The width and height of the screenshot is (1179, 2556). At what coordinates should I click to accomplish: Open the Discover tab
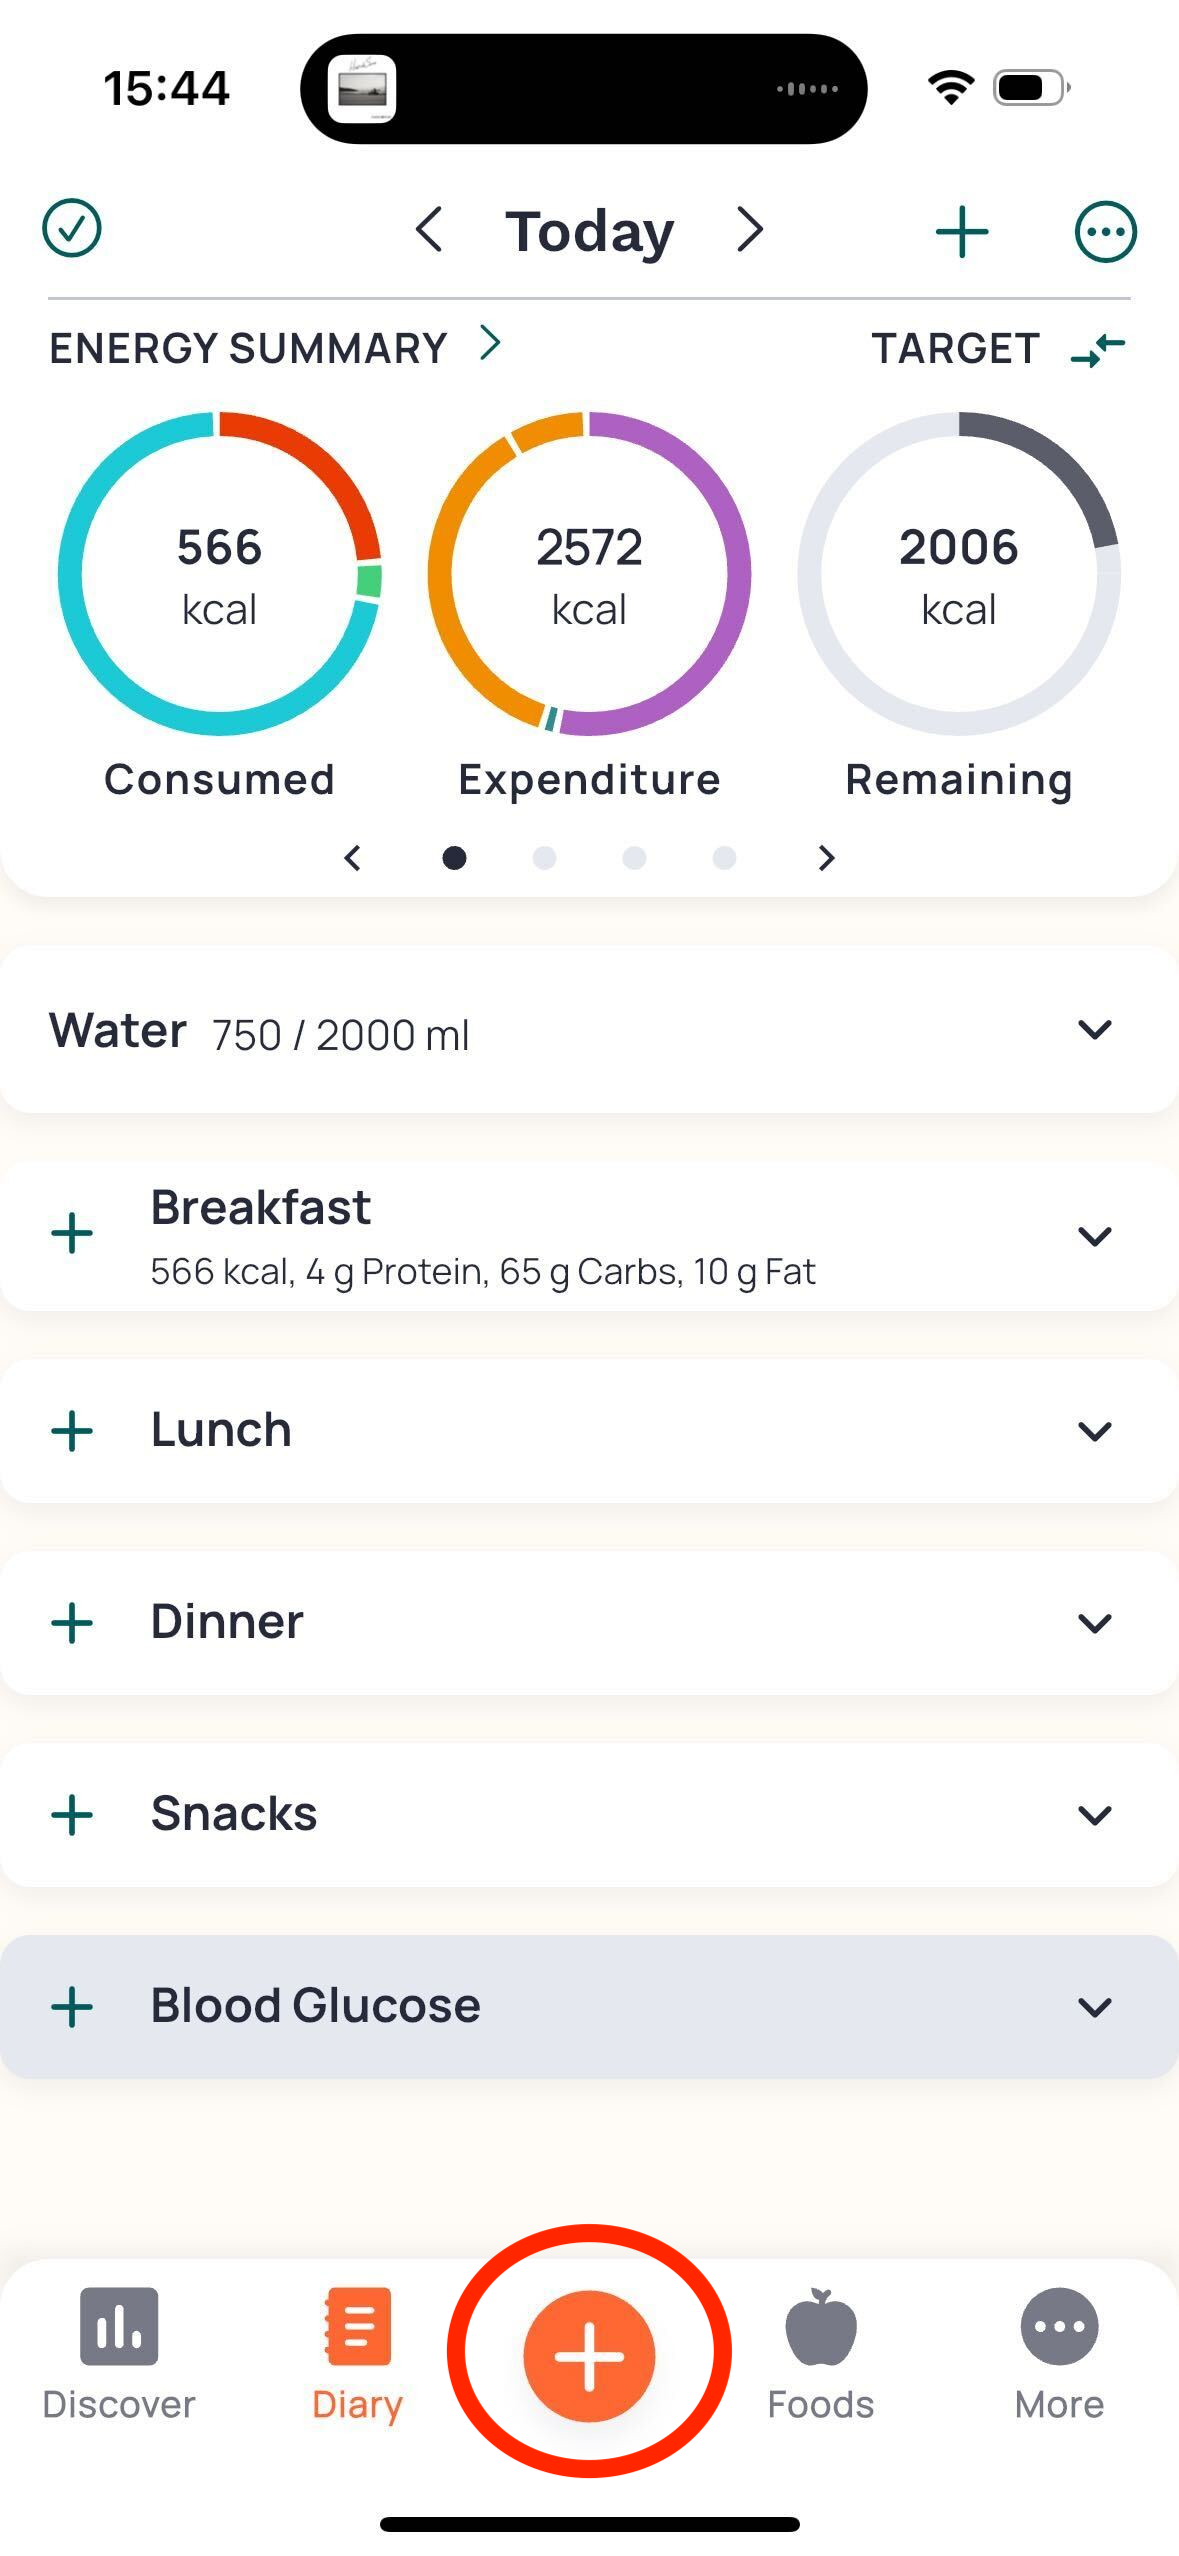point(119,2354)
